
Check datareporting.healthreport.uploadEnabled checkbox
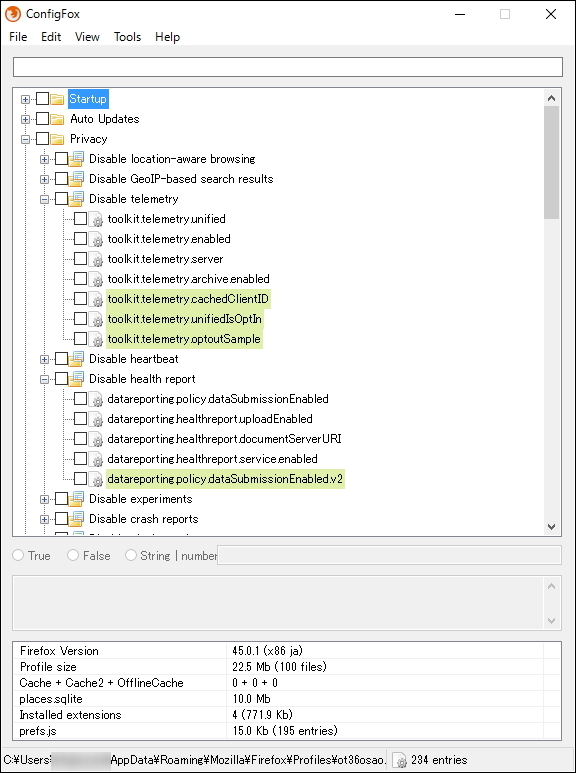tap(80, 419)
